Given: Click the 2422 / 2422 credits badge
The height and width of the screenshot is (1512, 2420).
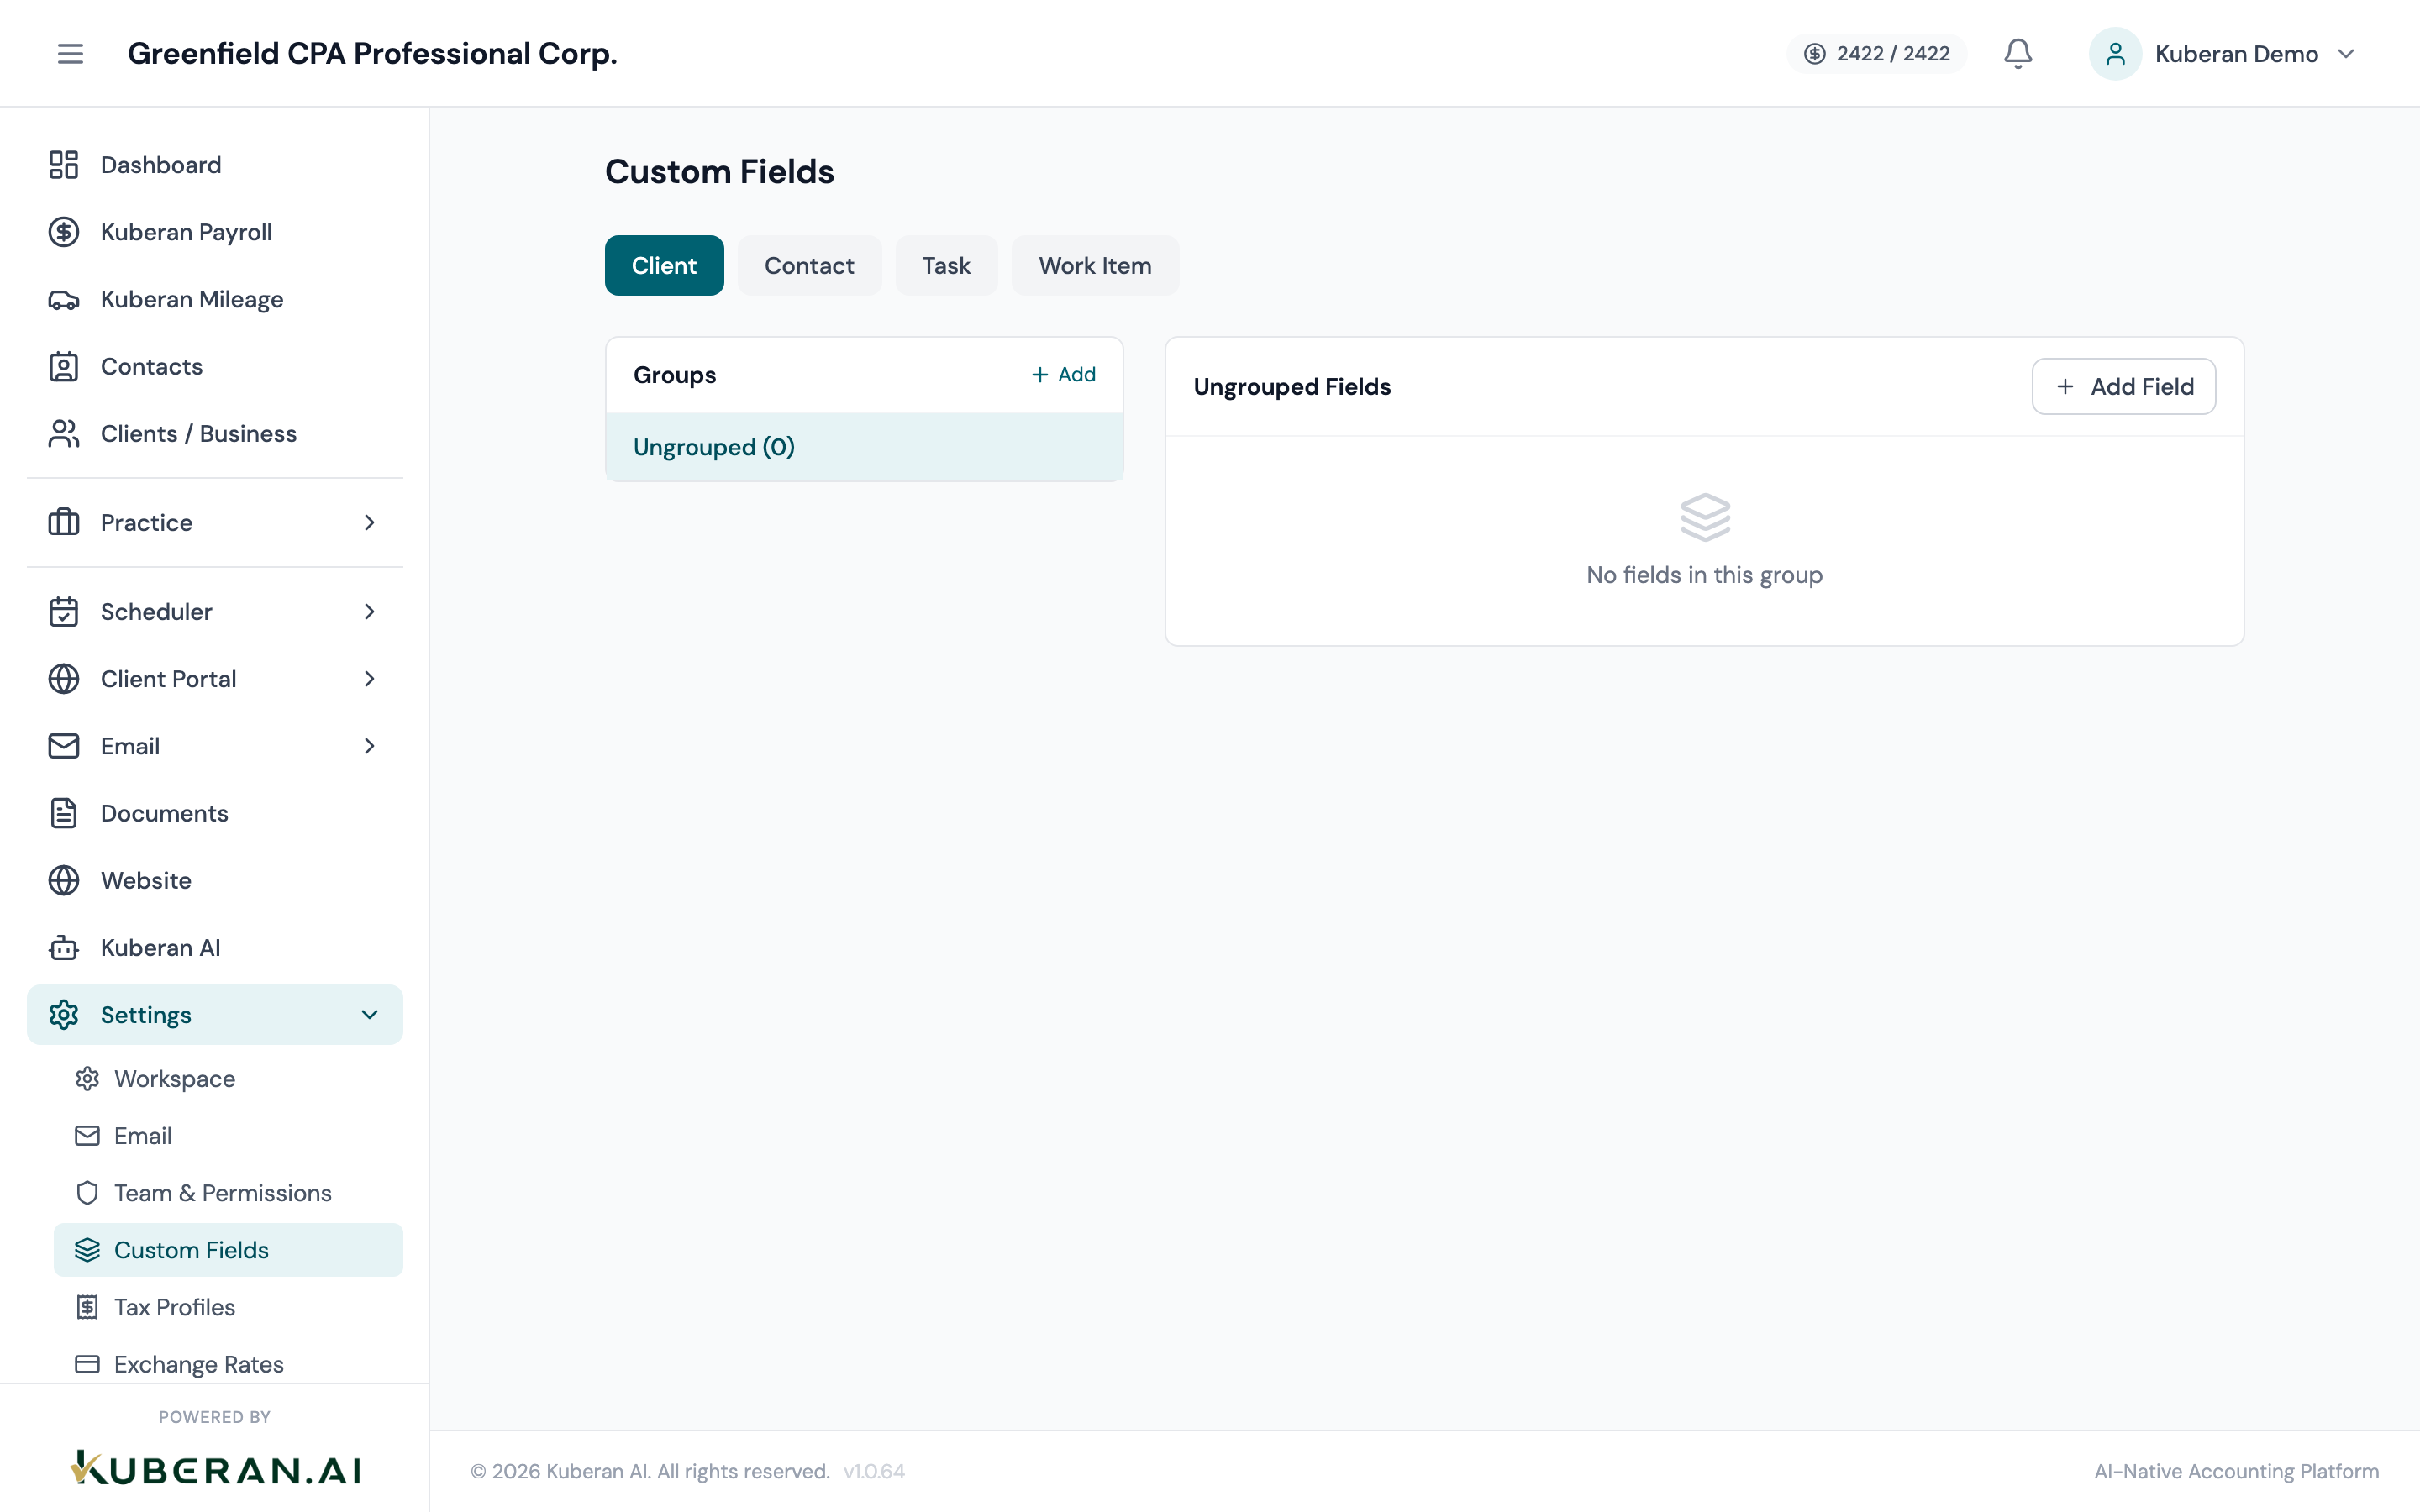Looking at the screenshot, I should (1876, 54).
